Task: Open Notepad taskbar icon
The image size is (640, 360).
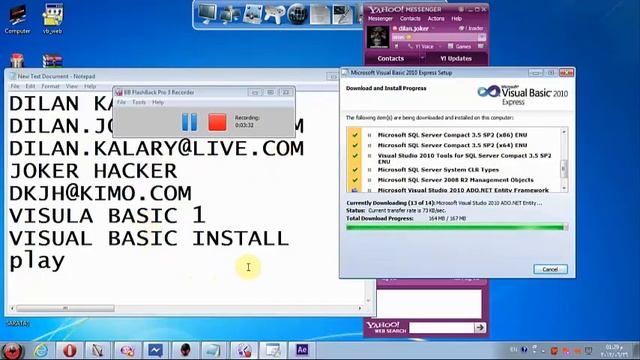Action: [x=213, y=351]
